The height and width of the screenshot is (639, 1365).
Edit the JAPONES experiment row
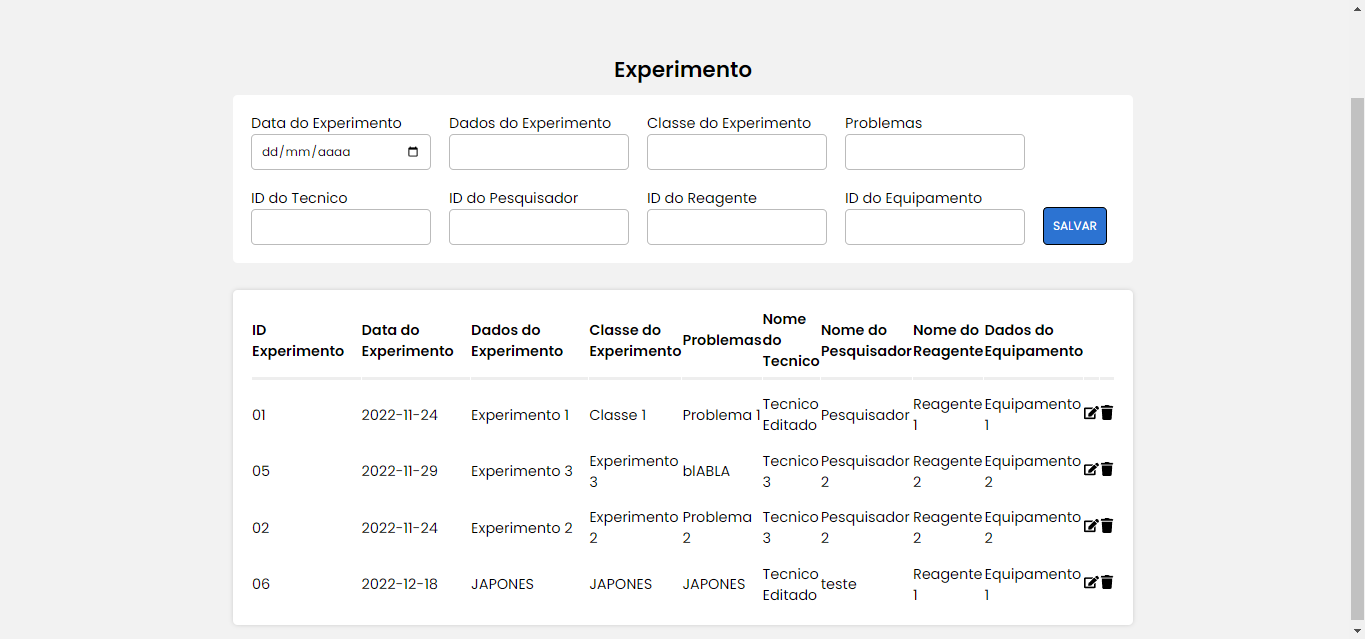click(1091, 581)
